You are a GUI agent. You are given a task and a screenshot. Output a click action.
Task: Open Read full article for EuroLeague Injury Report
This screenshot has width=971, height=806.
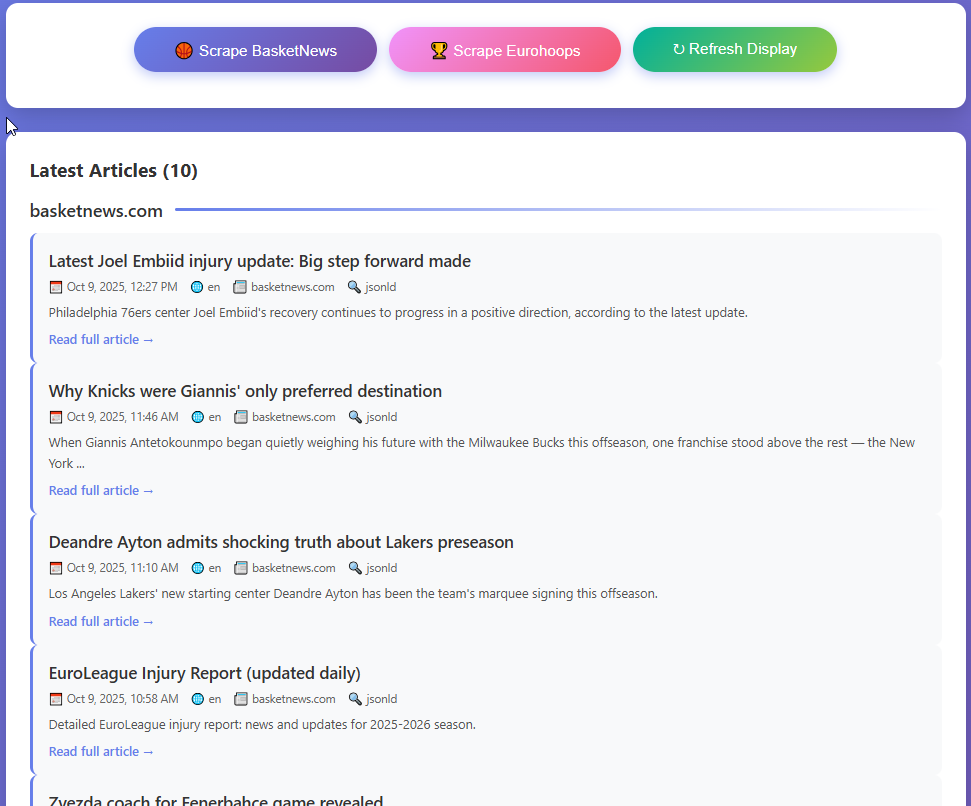coord(101,752)
